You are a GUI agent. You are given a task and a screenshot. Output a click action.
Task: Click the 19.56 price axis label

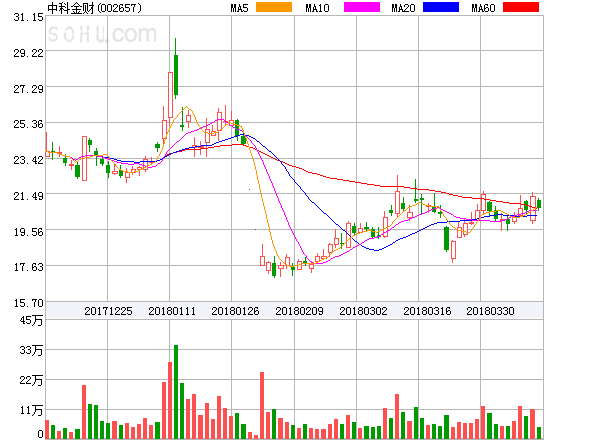(x=28, y=232)
